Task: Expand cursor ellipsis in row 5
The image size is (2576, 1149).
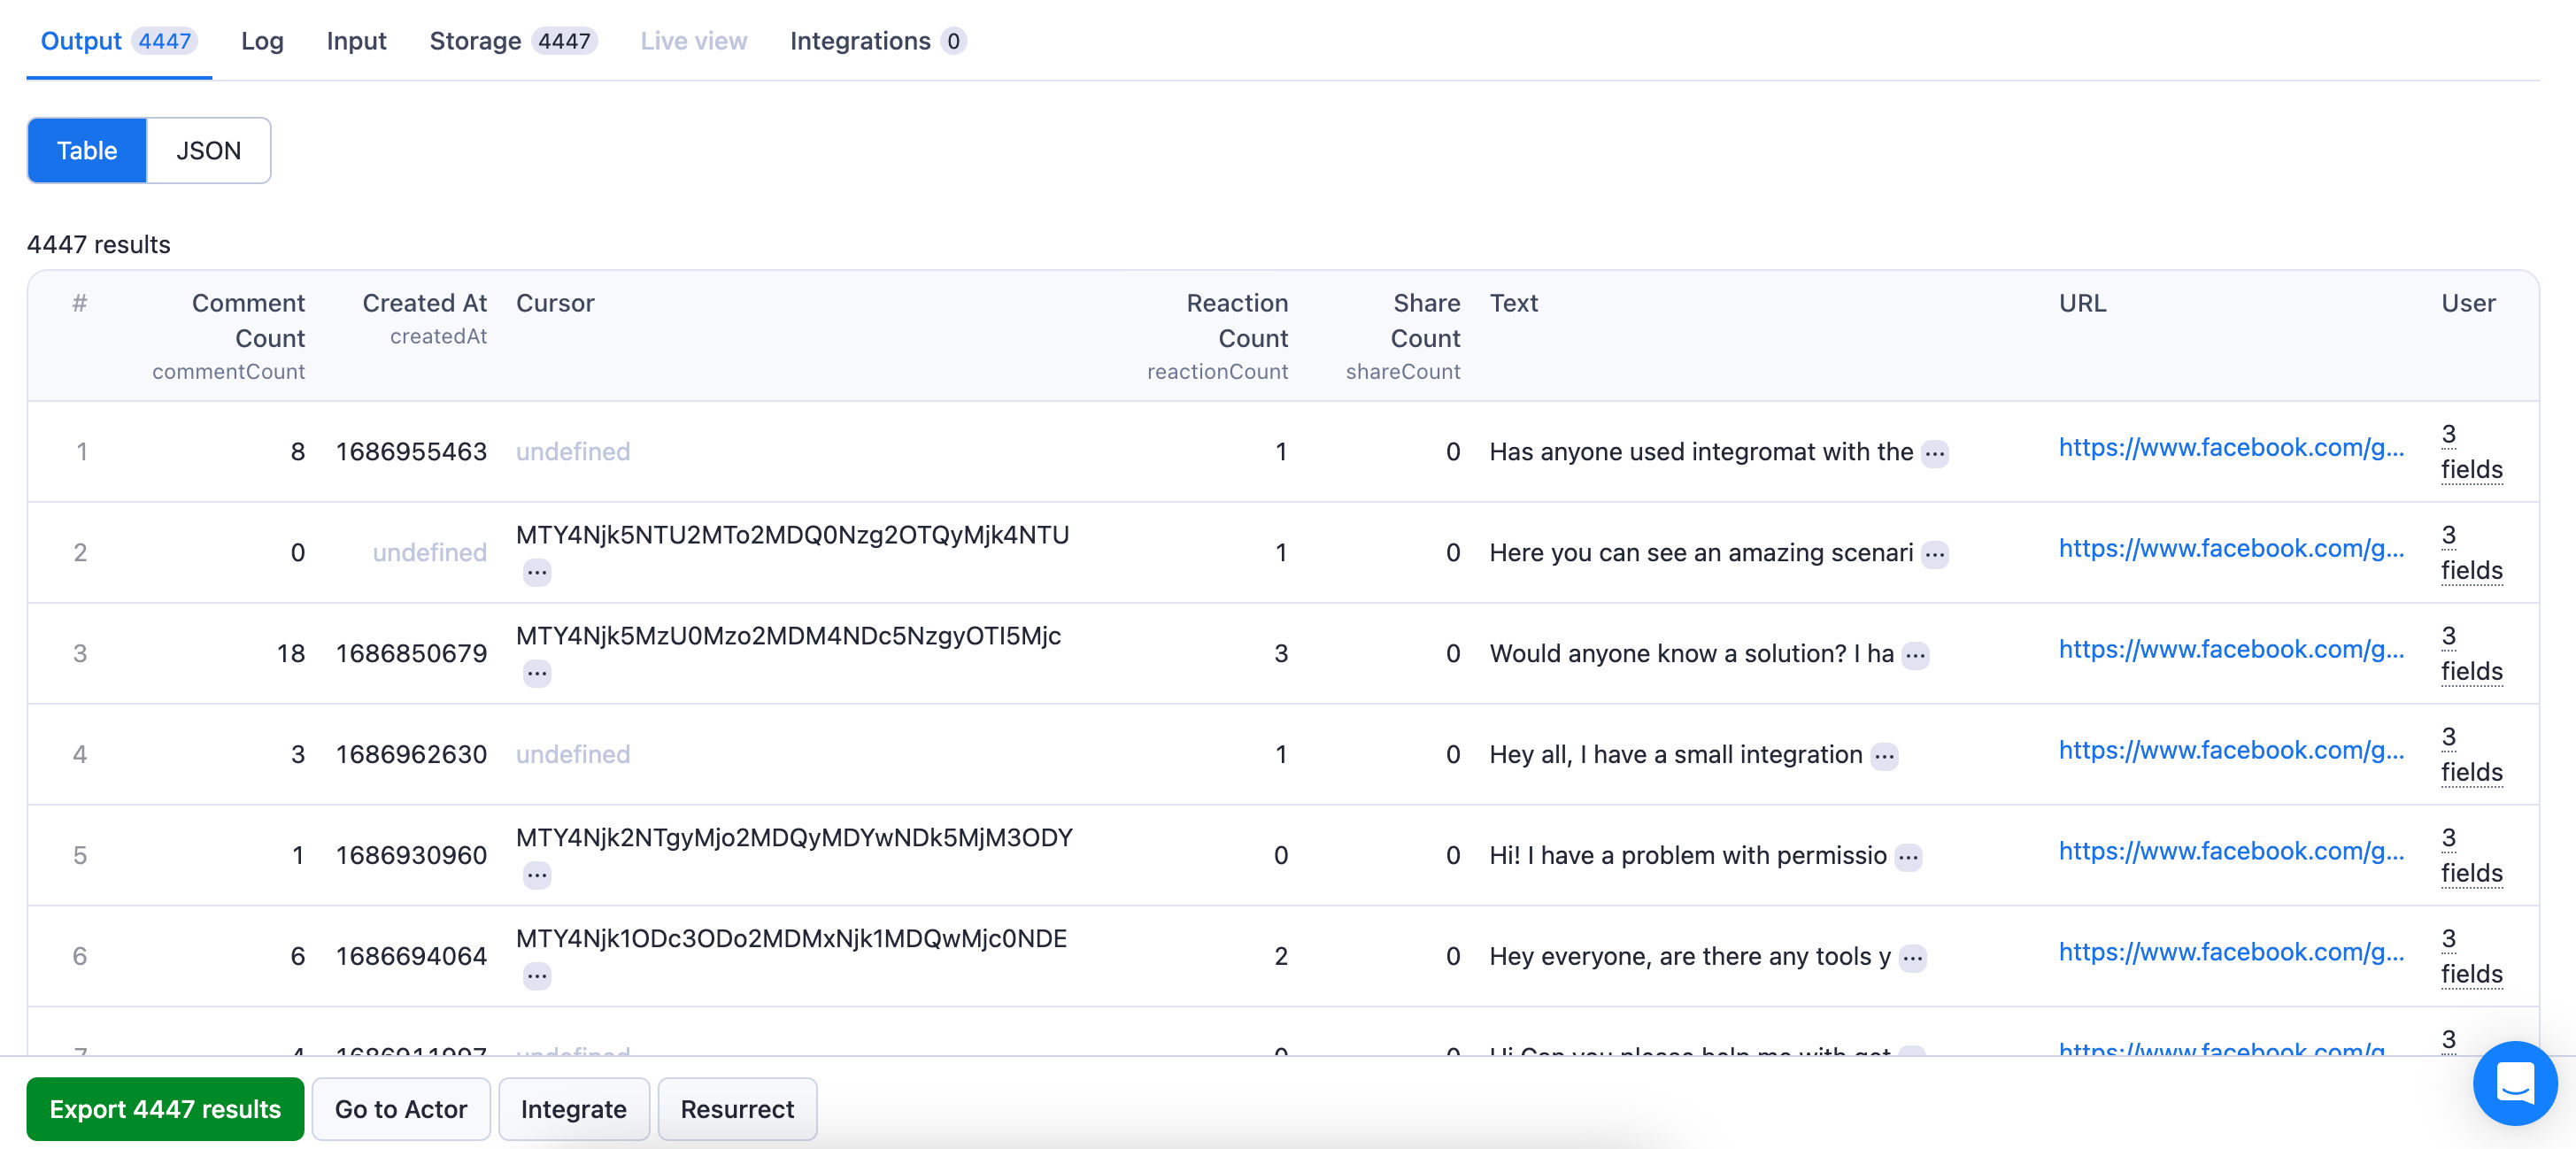Action: click(x=537, y=876)
